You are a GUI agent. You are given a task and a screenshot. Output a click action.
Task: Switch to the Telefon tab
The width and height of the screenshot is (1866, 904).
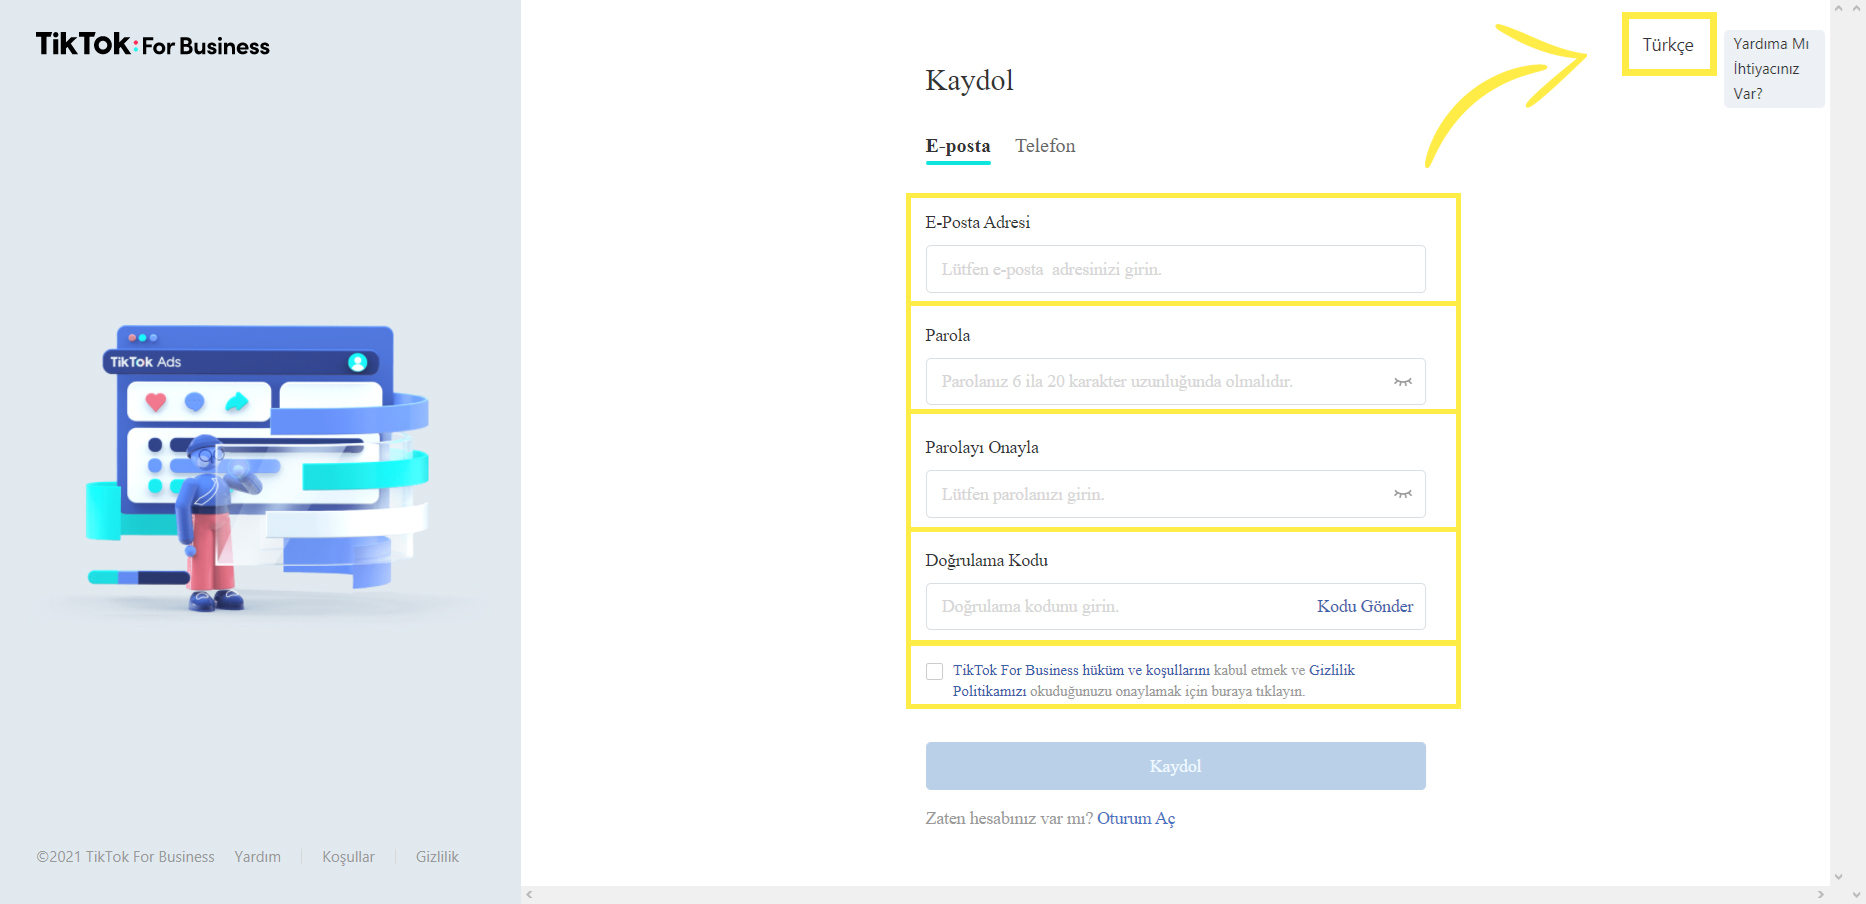1045,146
